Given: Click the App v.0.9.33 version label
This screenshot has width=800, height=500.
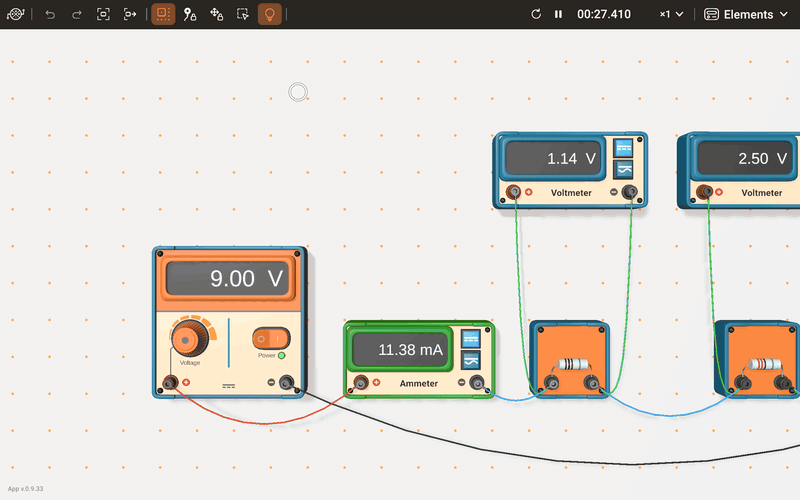Looking at the screenshot, I should (x=26, y=488).
